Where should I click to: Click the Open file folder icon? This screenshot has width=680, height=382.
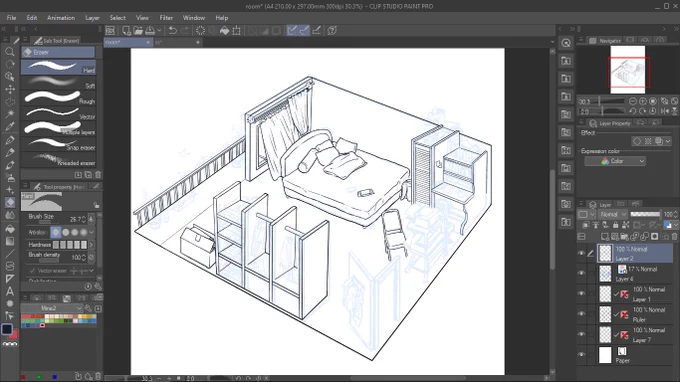138,30
